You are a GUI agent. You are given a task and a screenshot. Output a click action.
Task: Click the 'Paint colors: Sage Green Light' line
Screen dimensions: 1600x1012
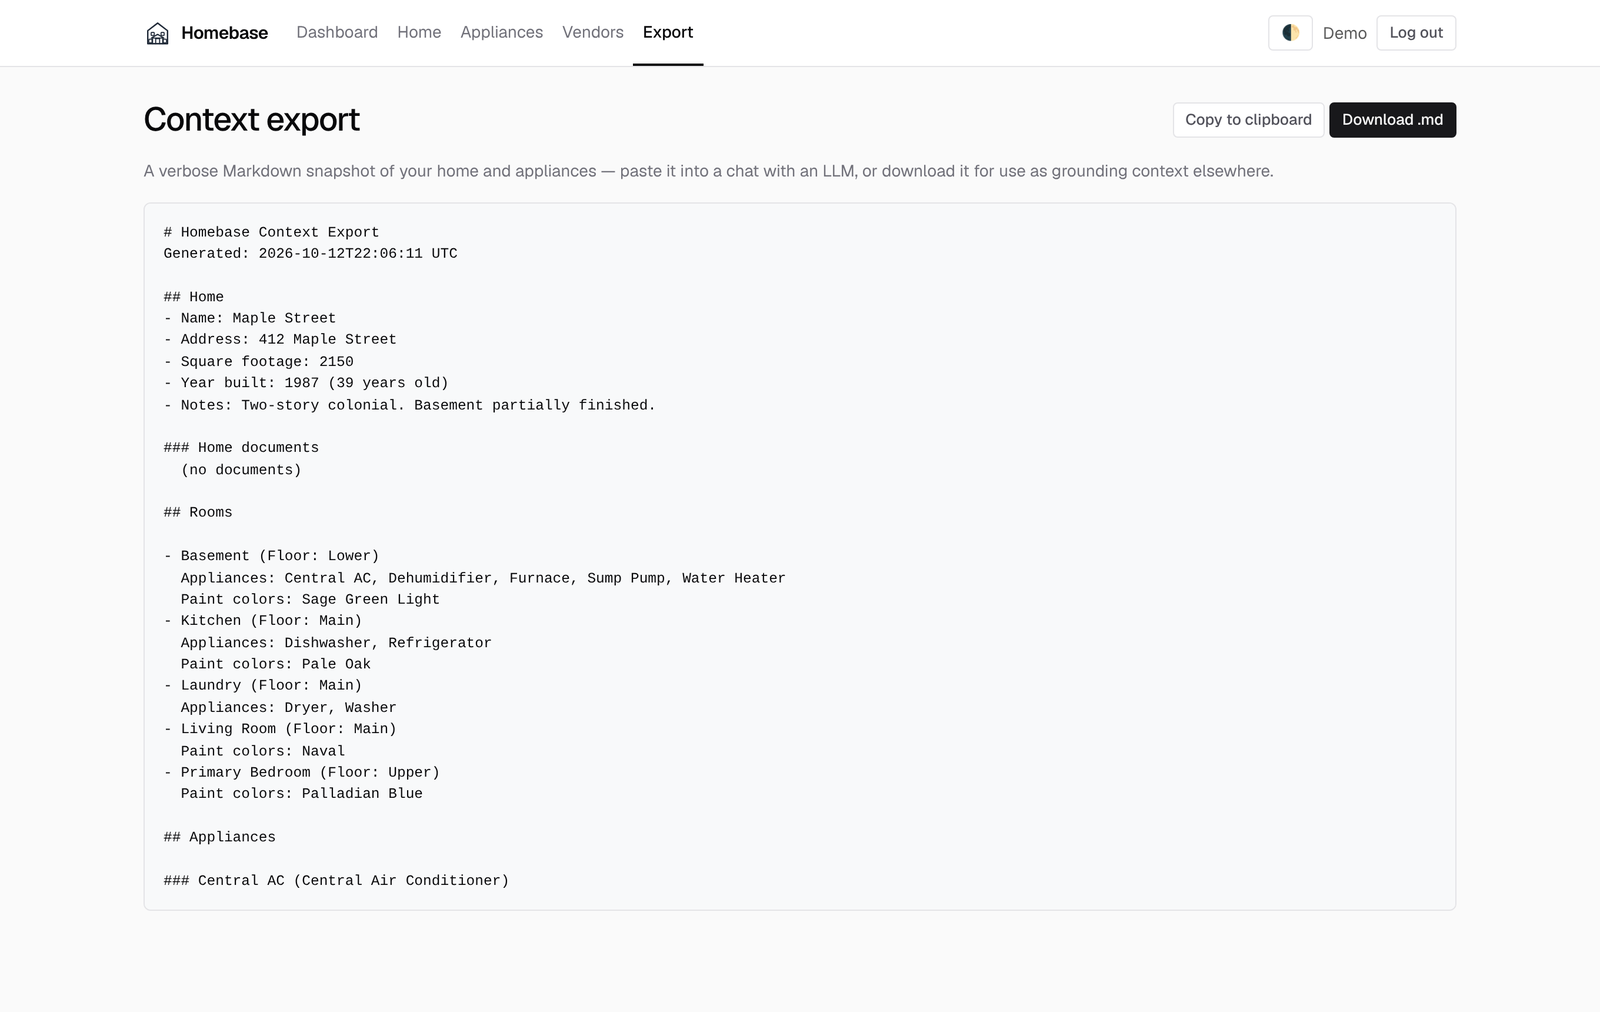(x=310, y=599)
